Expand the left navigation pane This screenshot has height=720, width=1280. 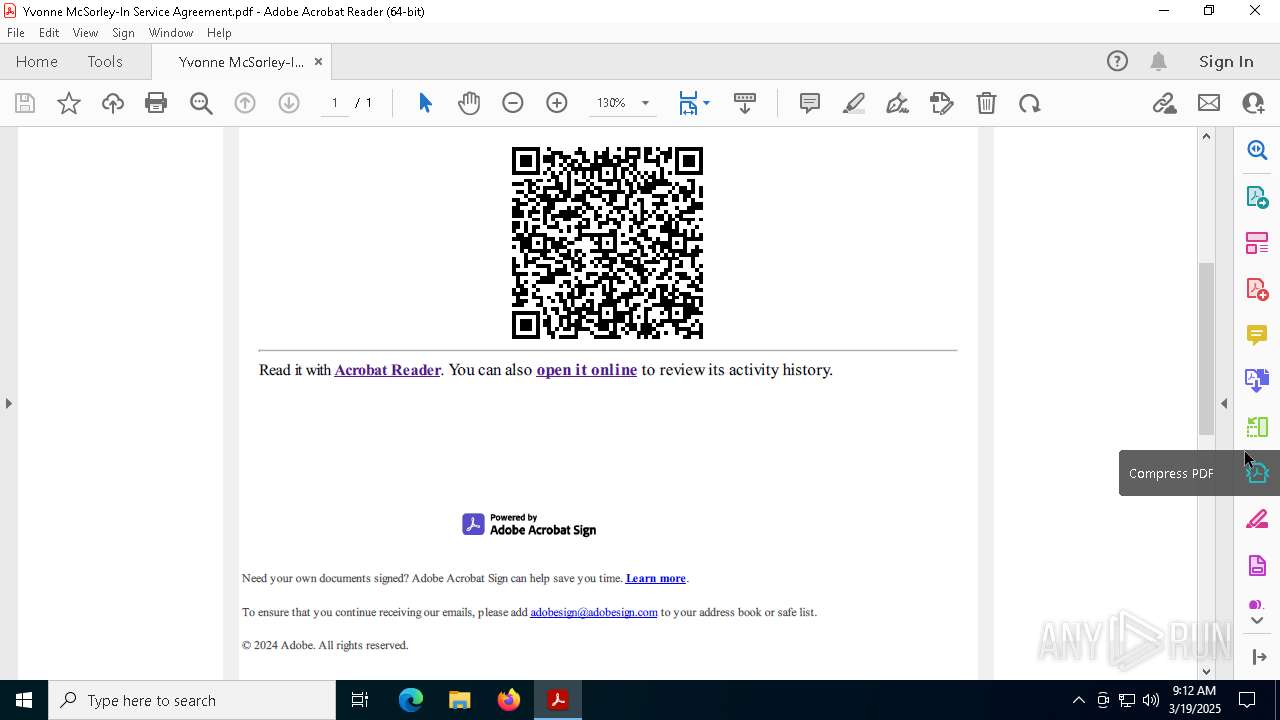(9, 403)
